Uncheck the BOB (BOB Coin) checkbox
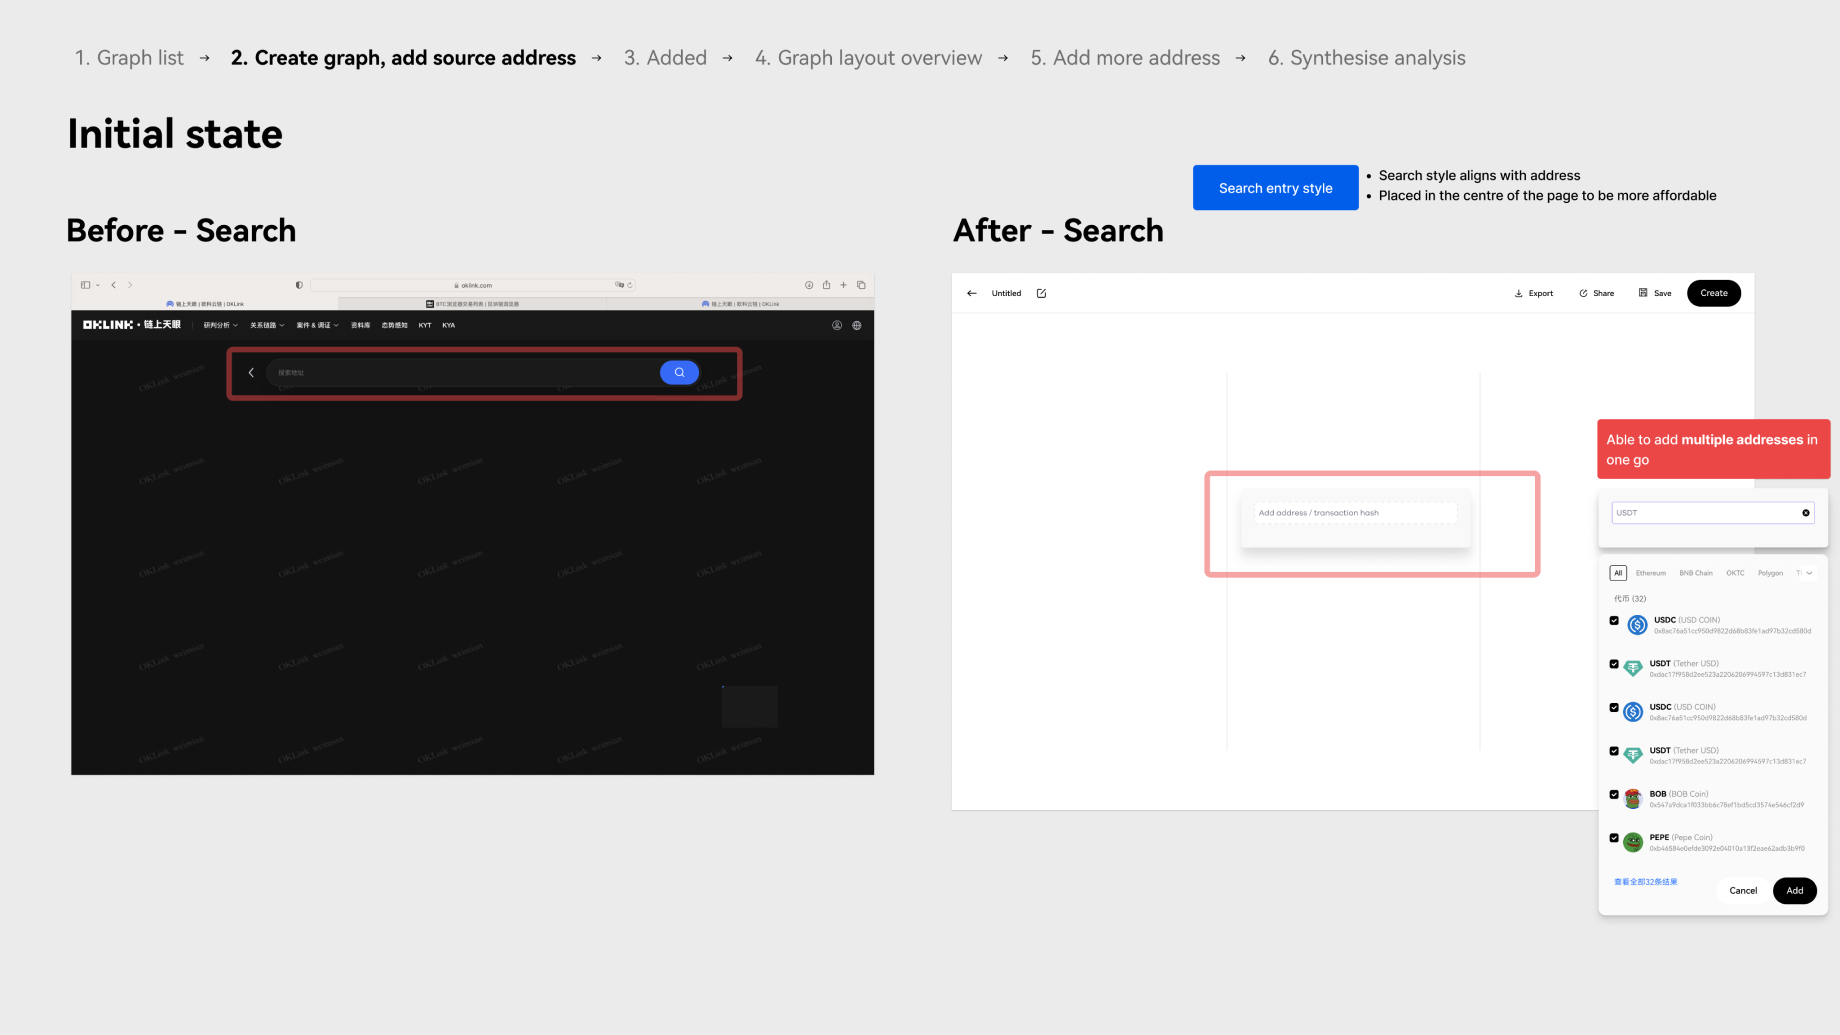 coord(1614,795)
